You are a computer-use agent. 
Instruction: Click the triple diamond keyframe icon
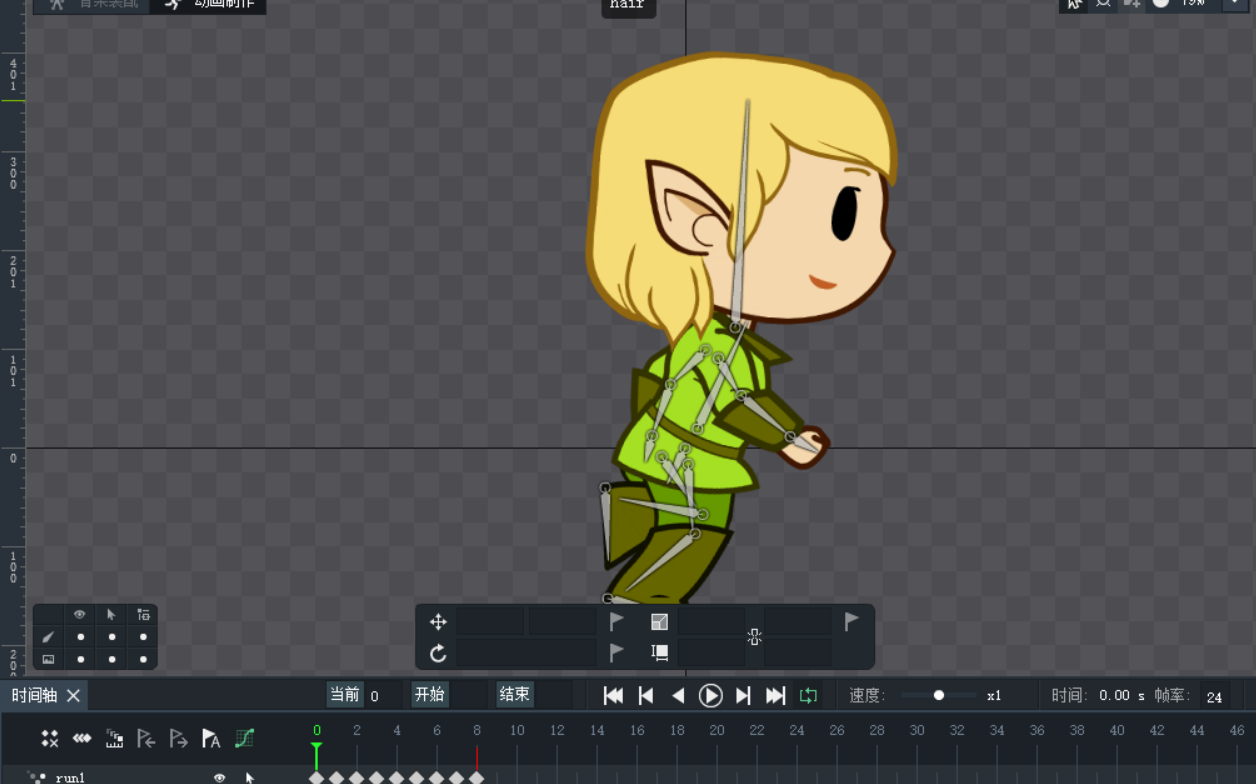[x=82, y=739]
